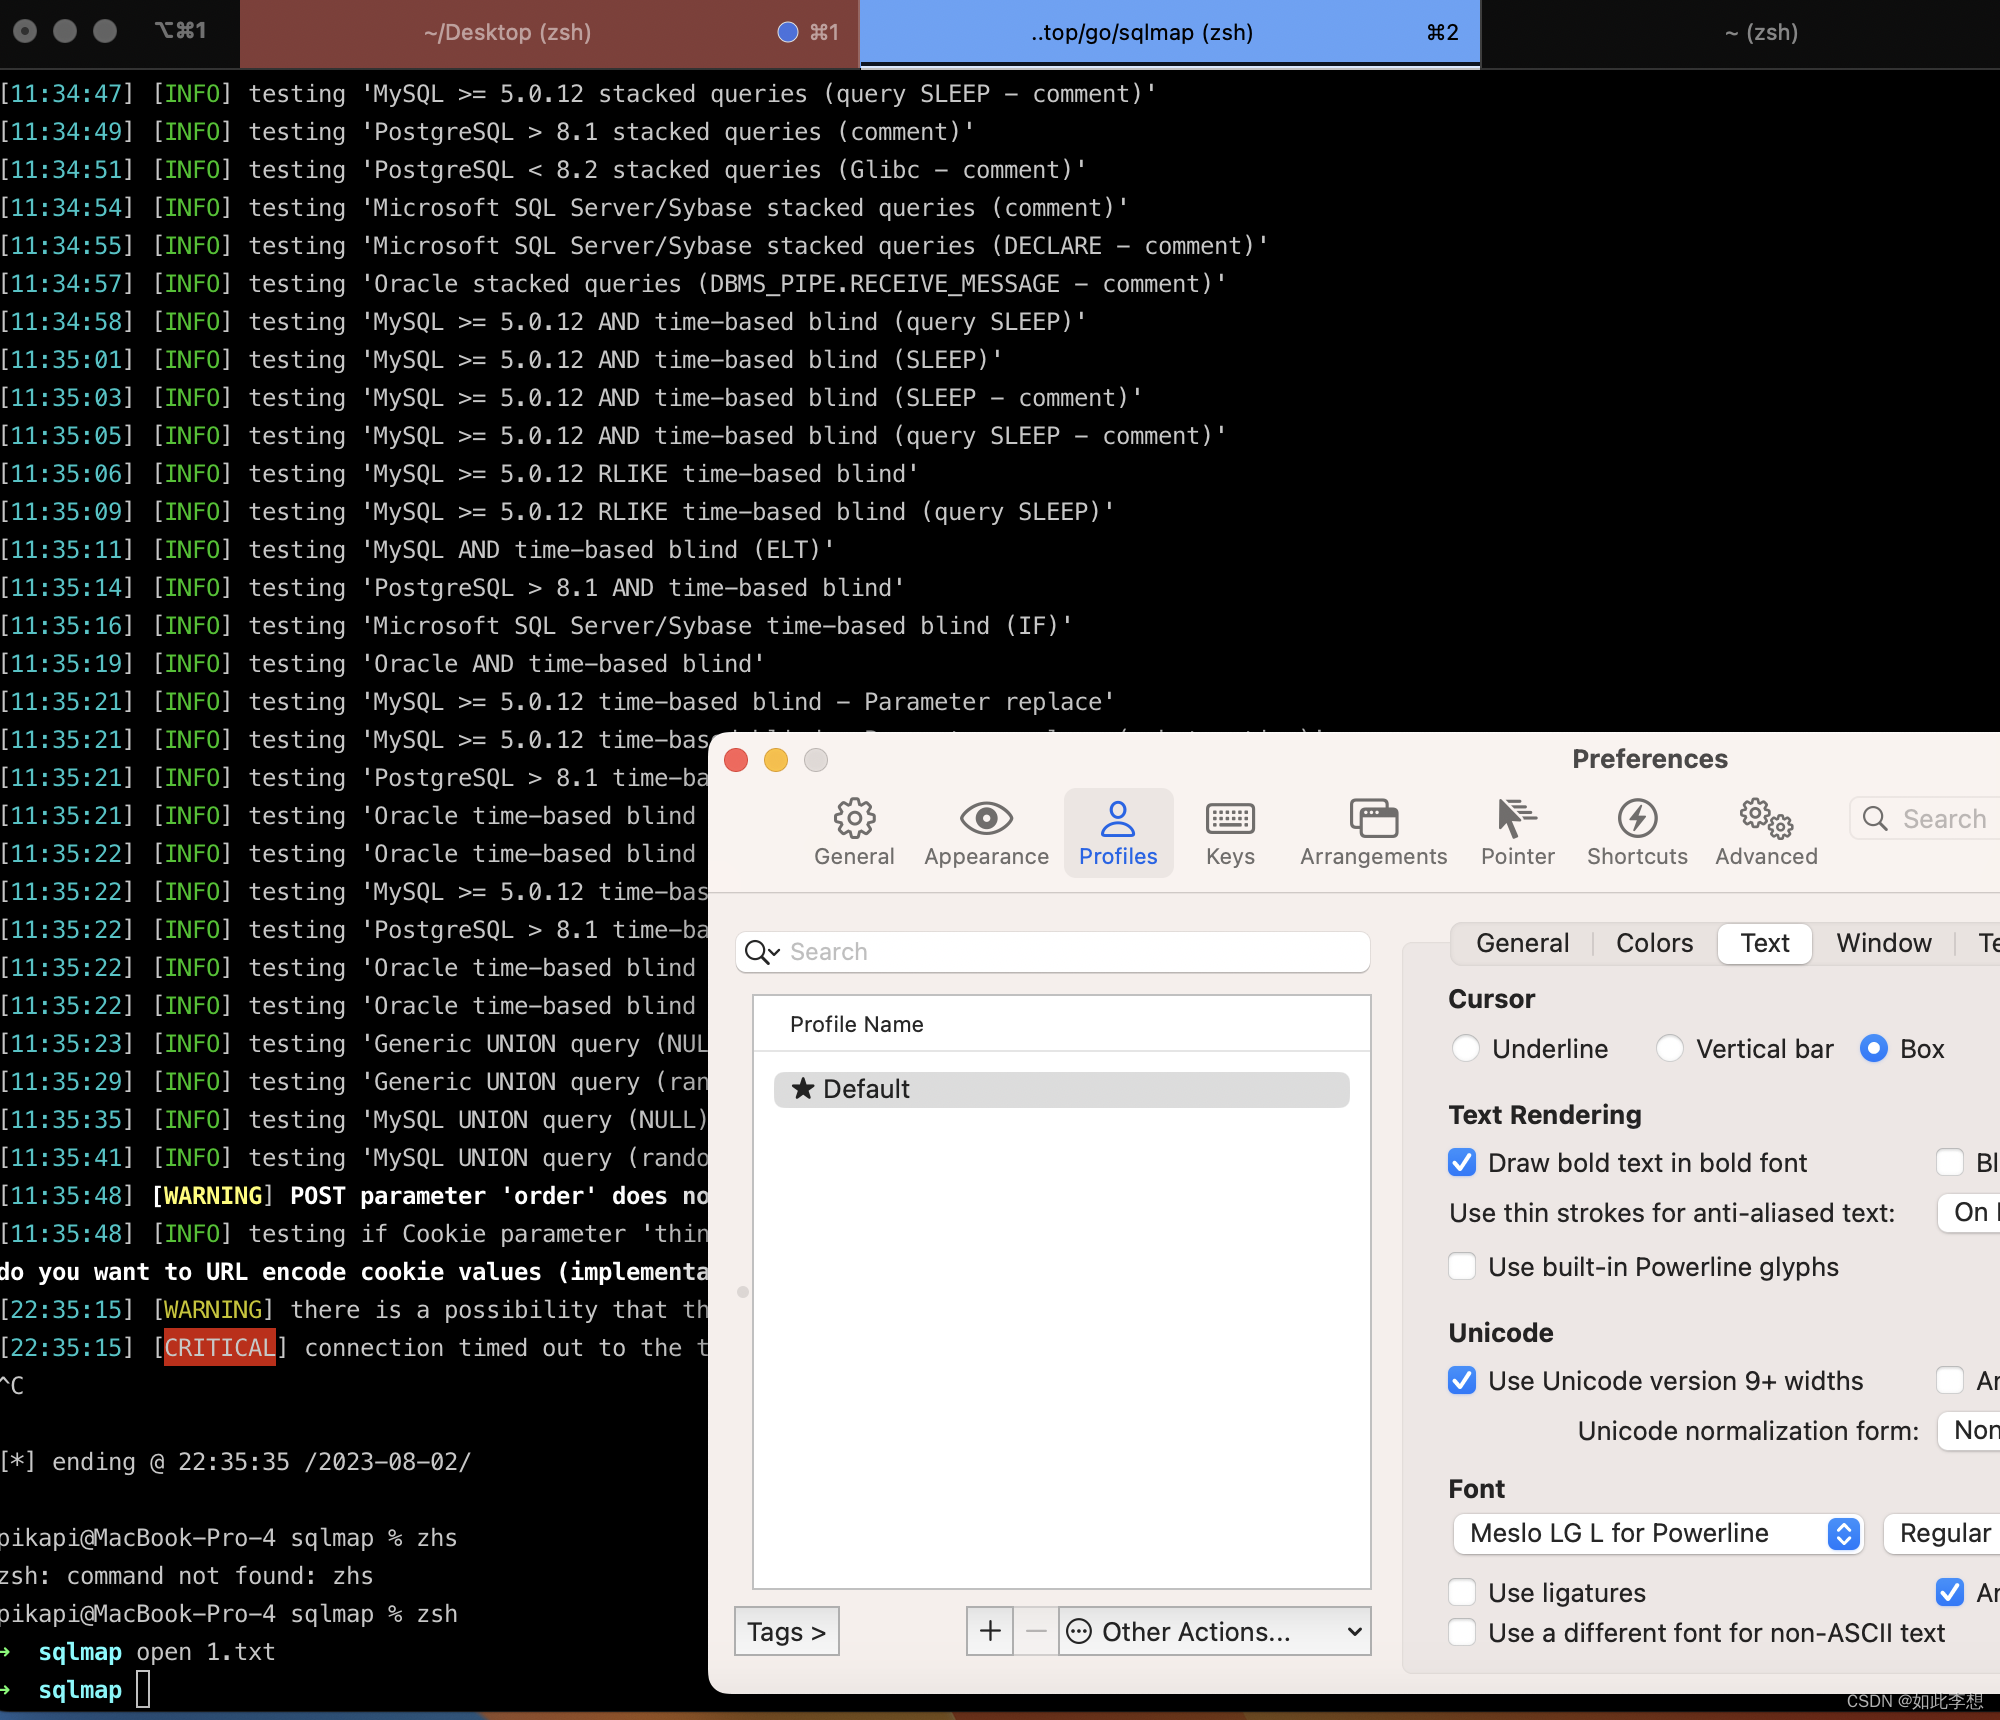
Task: Switch to ~/Desktop (zsh) terminal tab
Action: pos(549,33)
